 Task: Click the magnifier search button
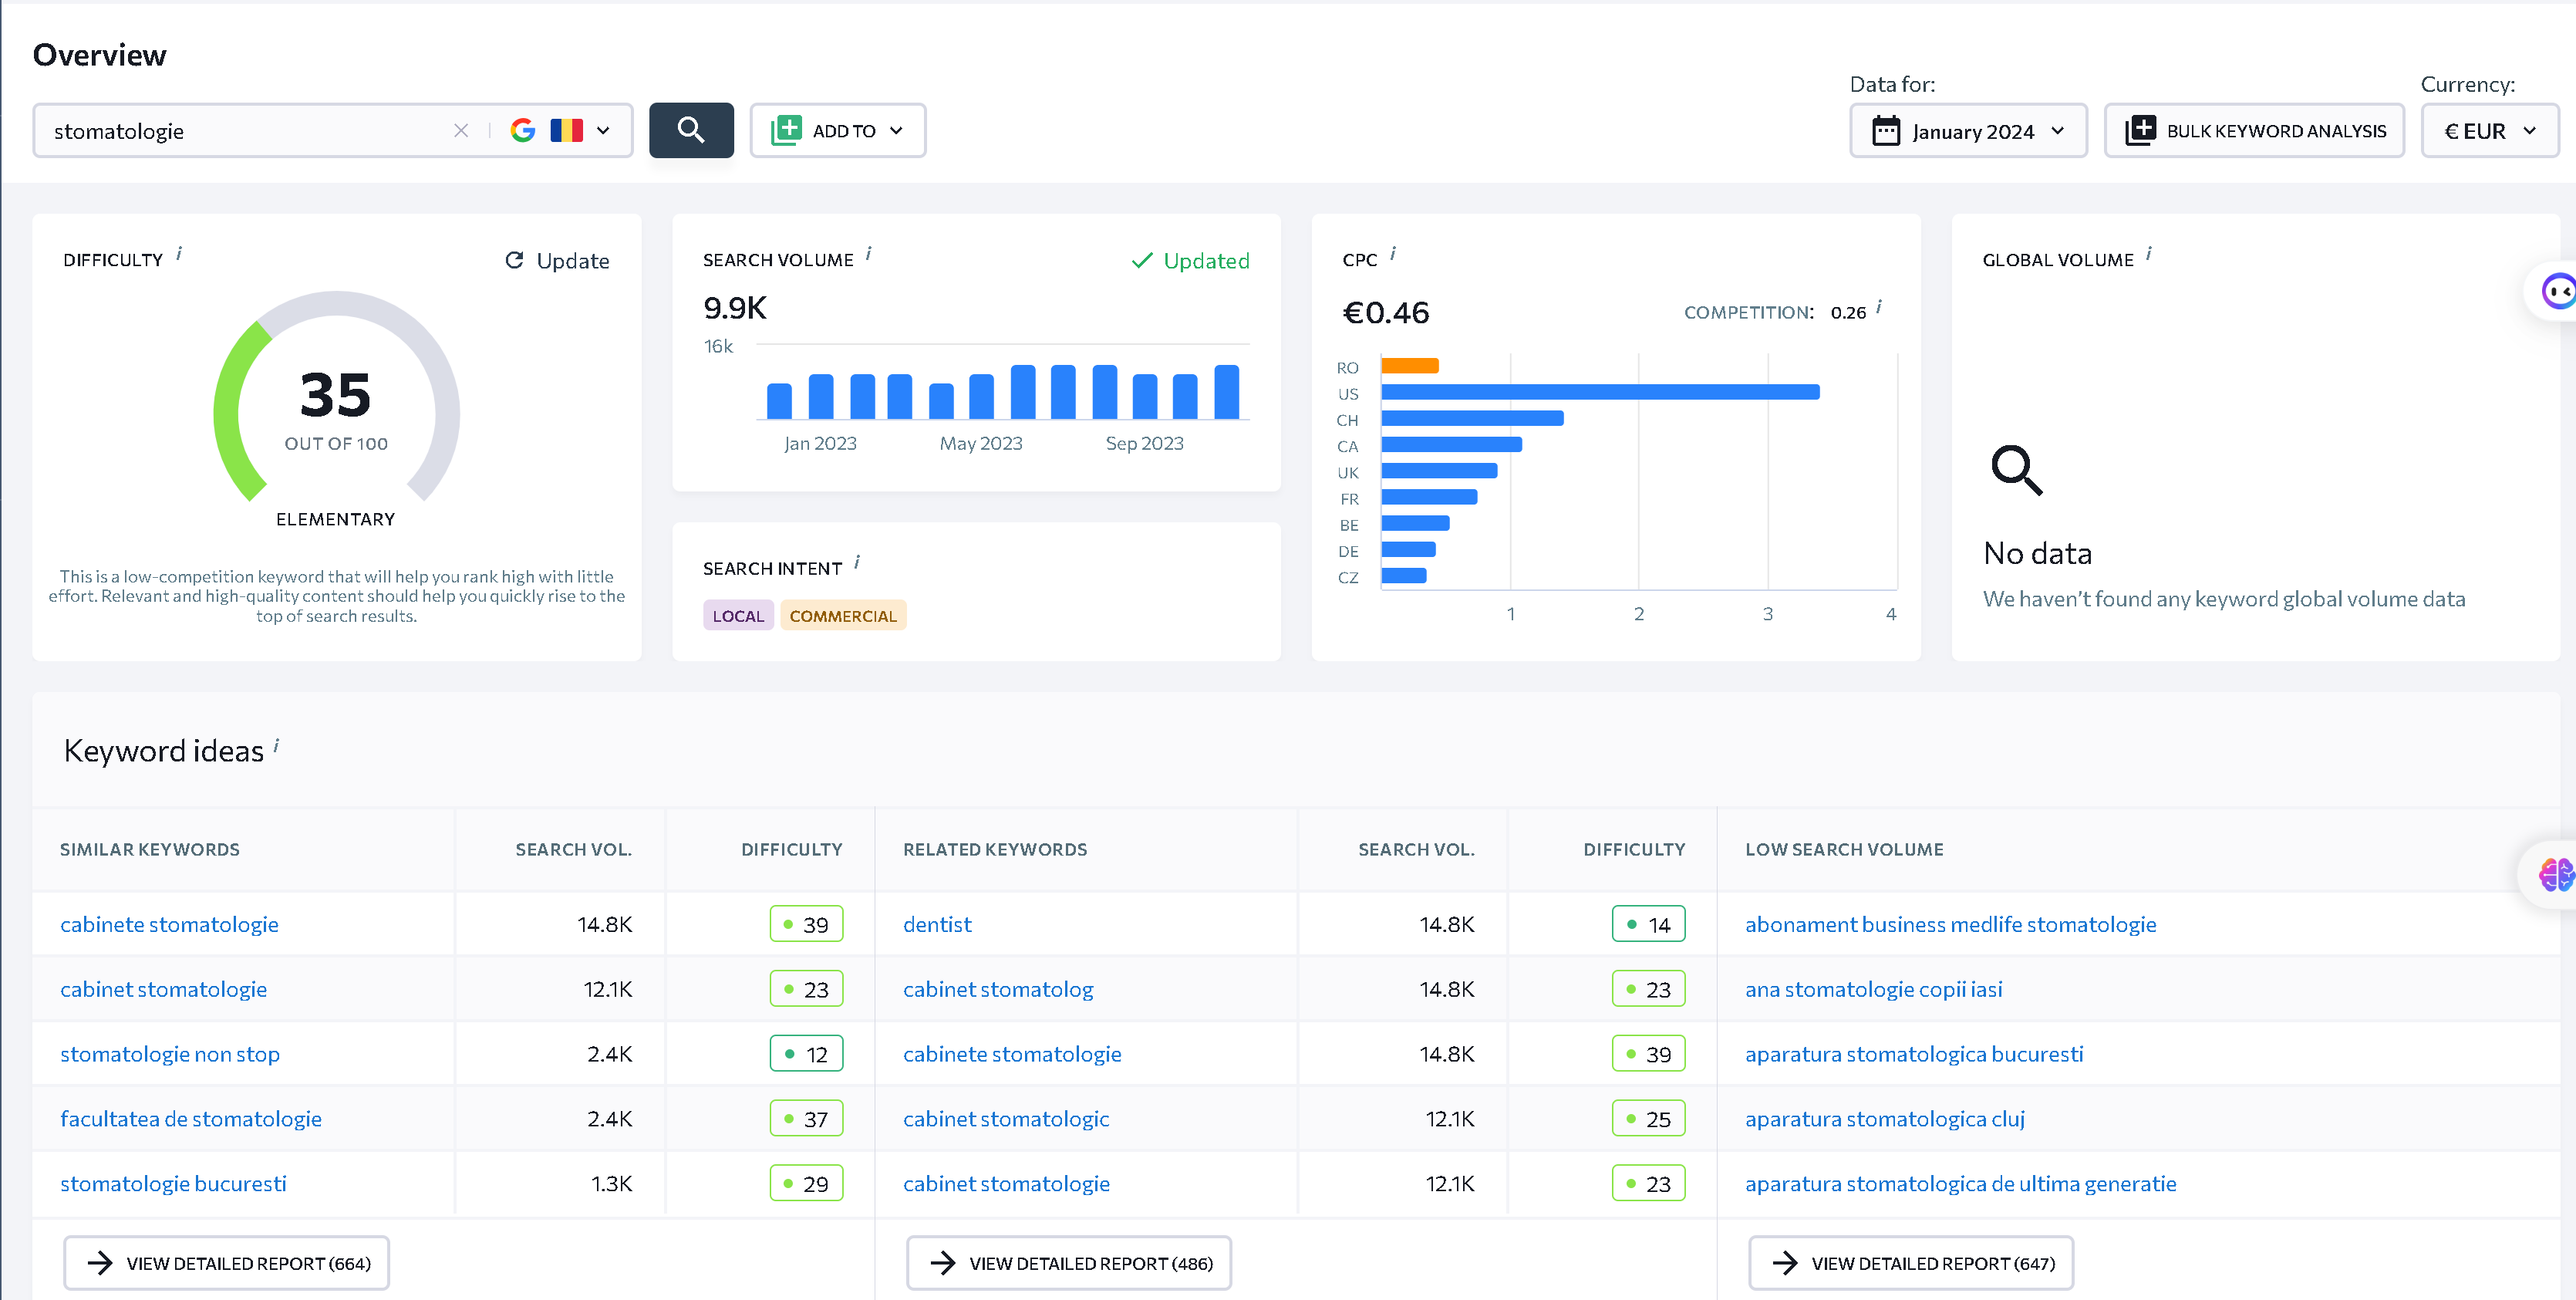coord(691,130)
